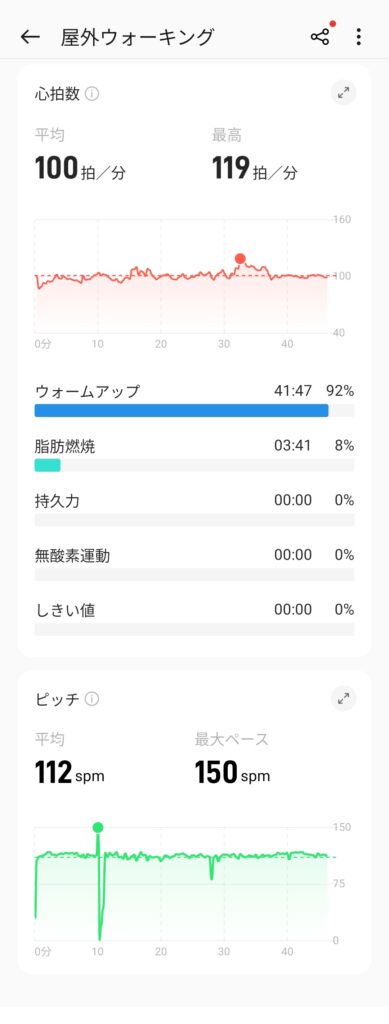Viewport: 389px width, 1024px height.
Task: Tap the 心拍数 section heading
Action: [57, 94]
